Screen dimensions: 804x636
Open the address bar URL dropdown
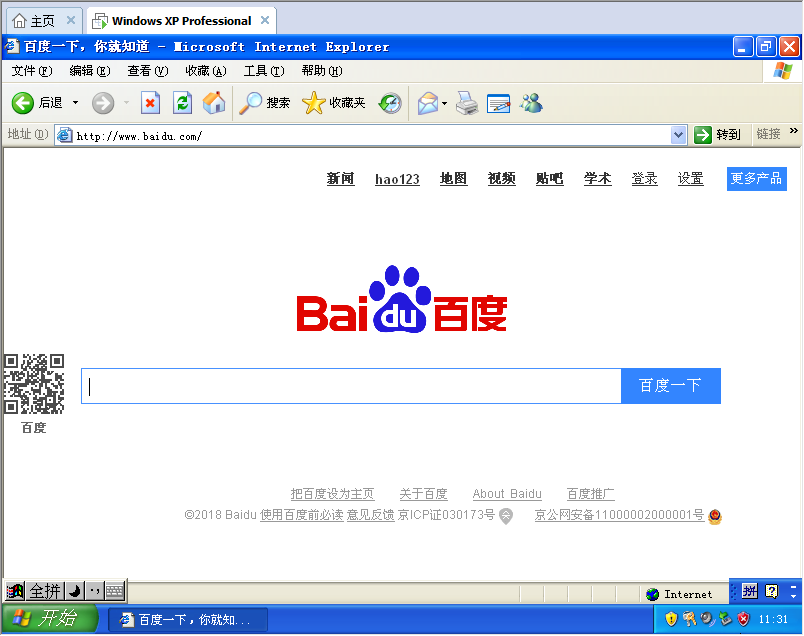[678, 135]
